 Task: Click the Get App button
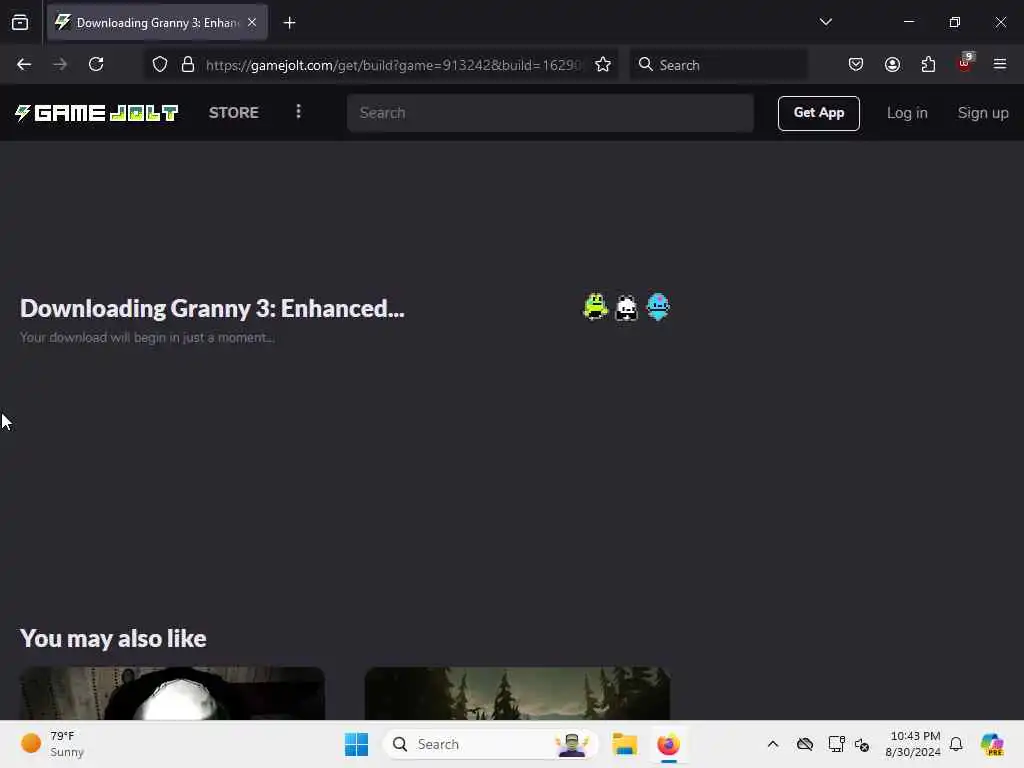[x=818, y=113]
